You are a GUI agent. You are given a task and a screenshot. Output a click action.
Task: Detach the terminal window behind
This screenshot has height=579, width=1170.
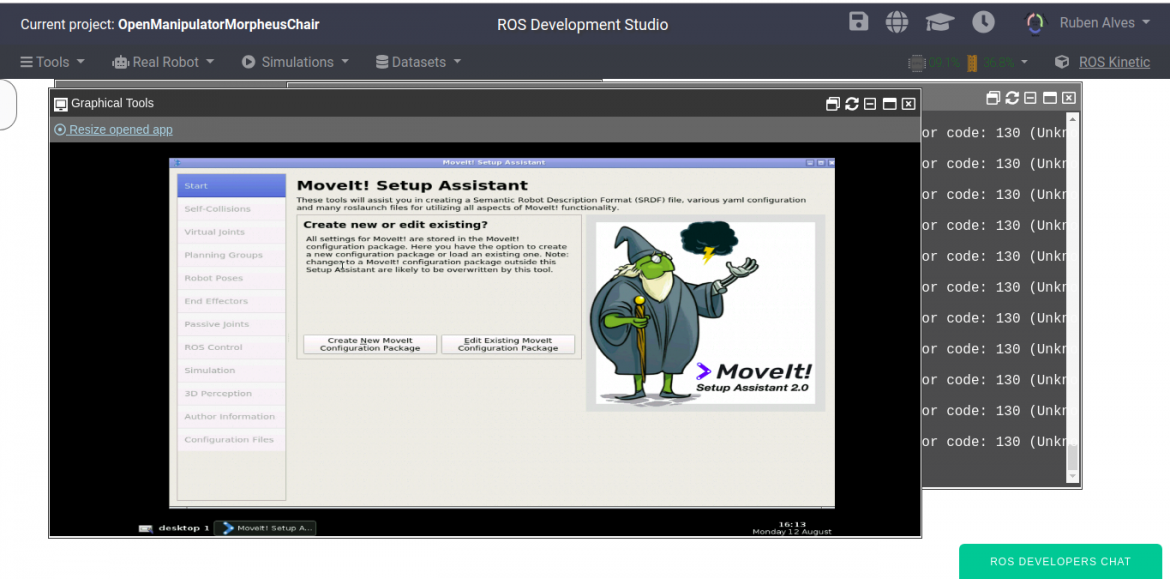coord(993,98)
